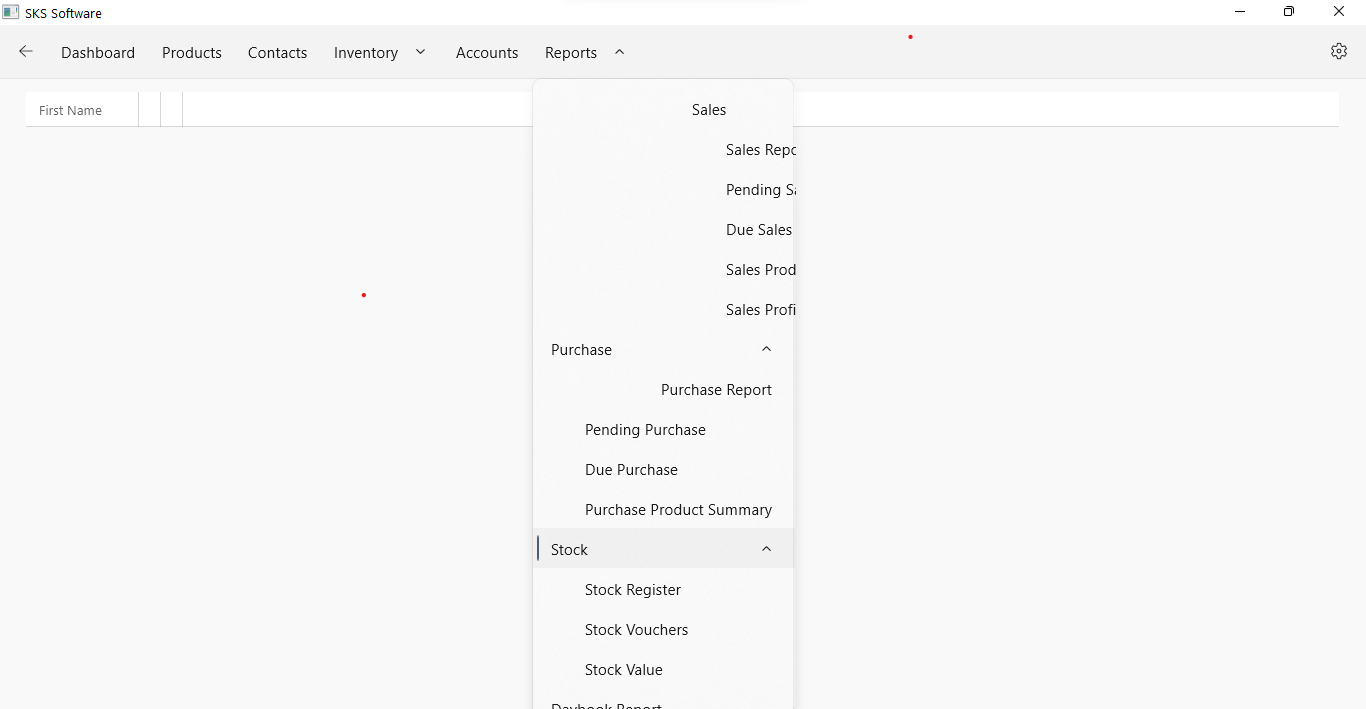Collapse the Purchase report section
Image resolution: width=1366 pixels, height=709 pixels.
766,349
